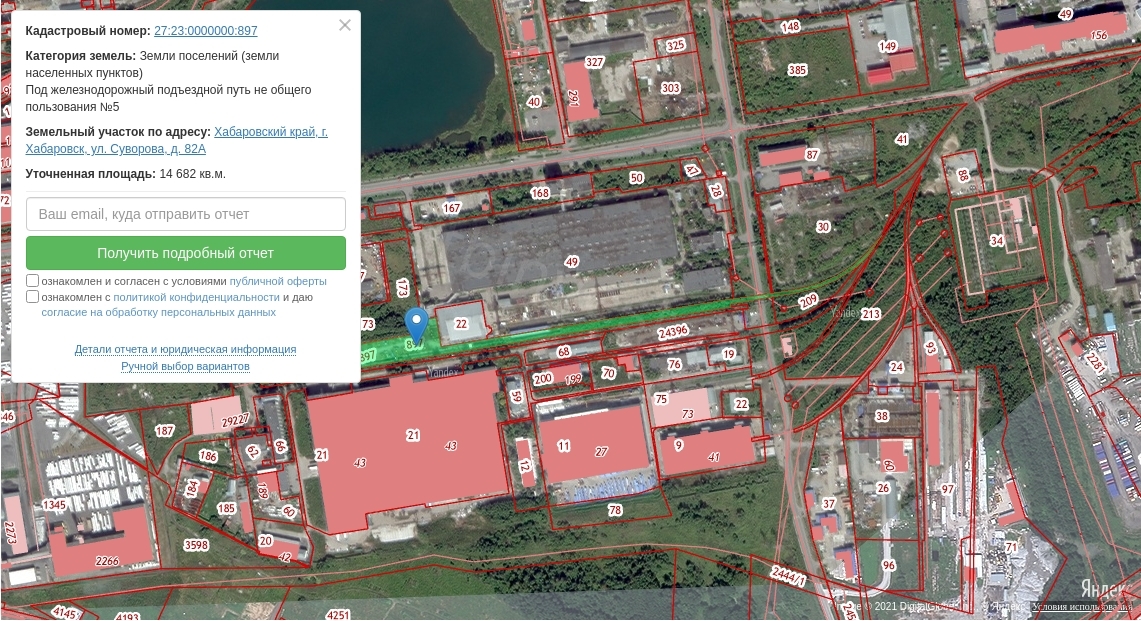Expand 'Детали отчета и юридическая информация'

[185, 349]
